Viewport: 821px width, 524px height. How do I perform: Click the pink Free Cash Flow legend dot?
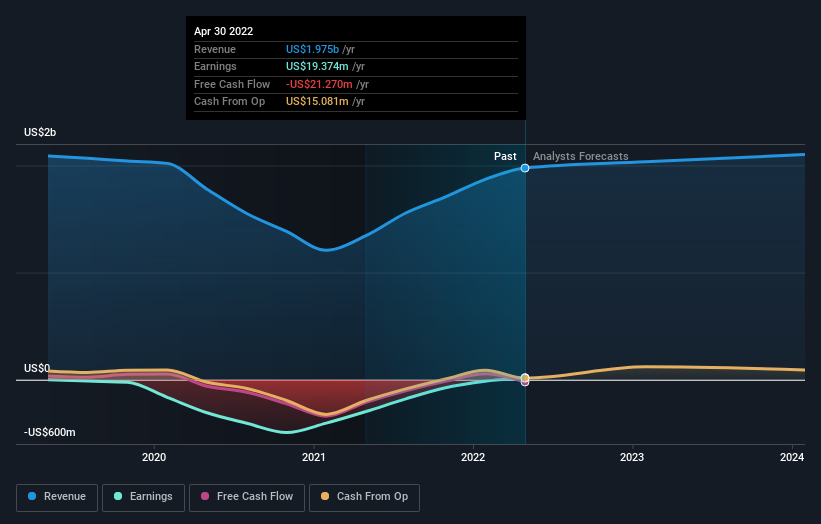coord(205,496)
